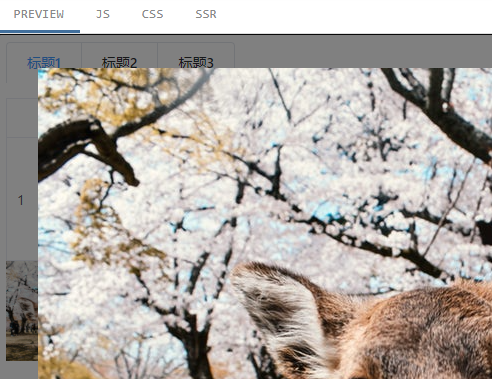This screenshot has height=379, width=492.
Task: Select the 标题3 tab
Action: coord(196,62)
